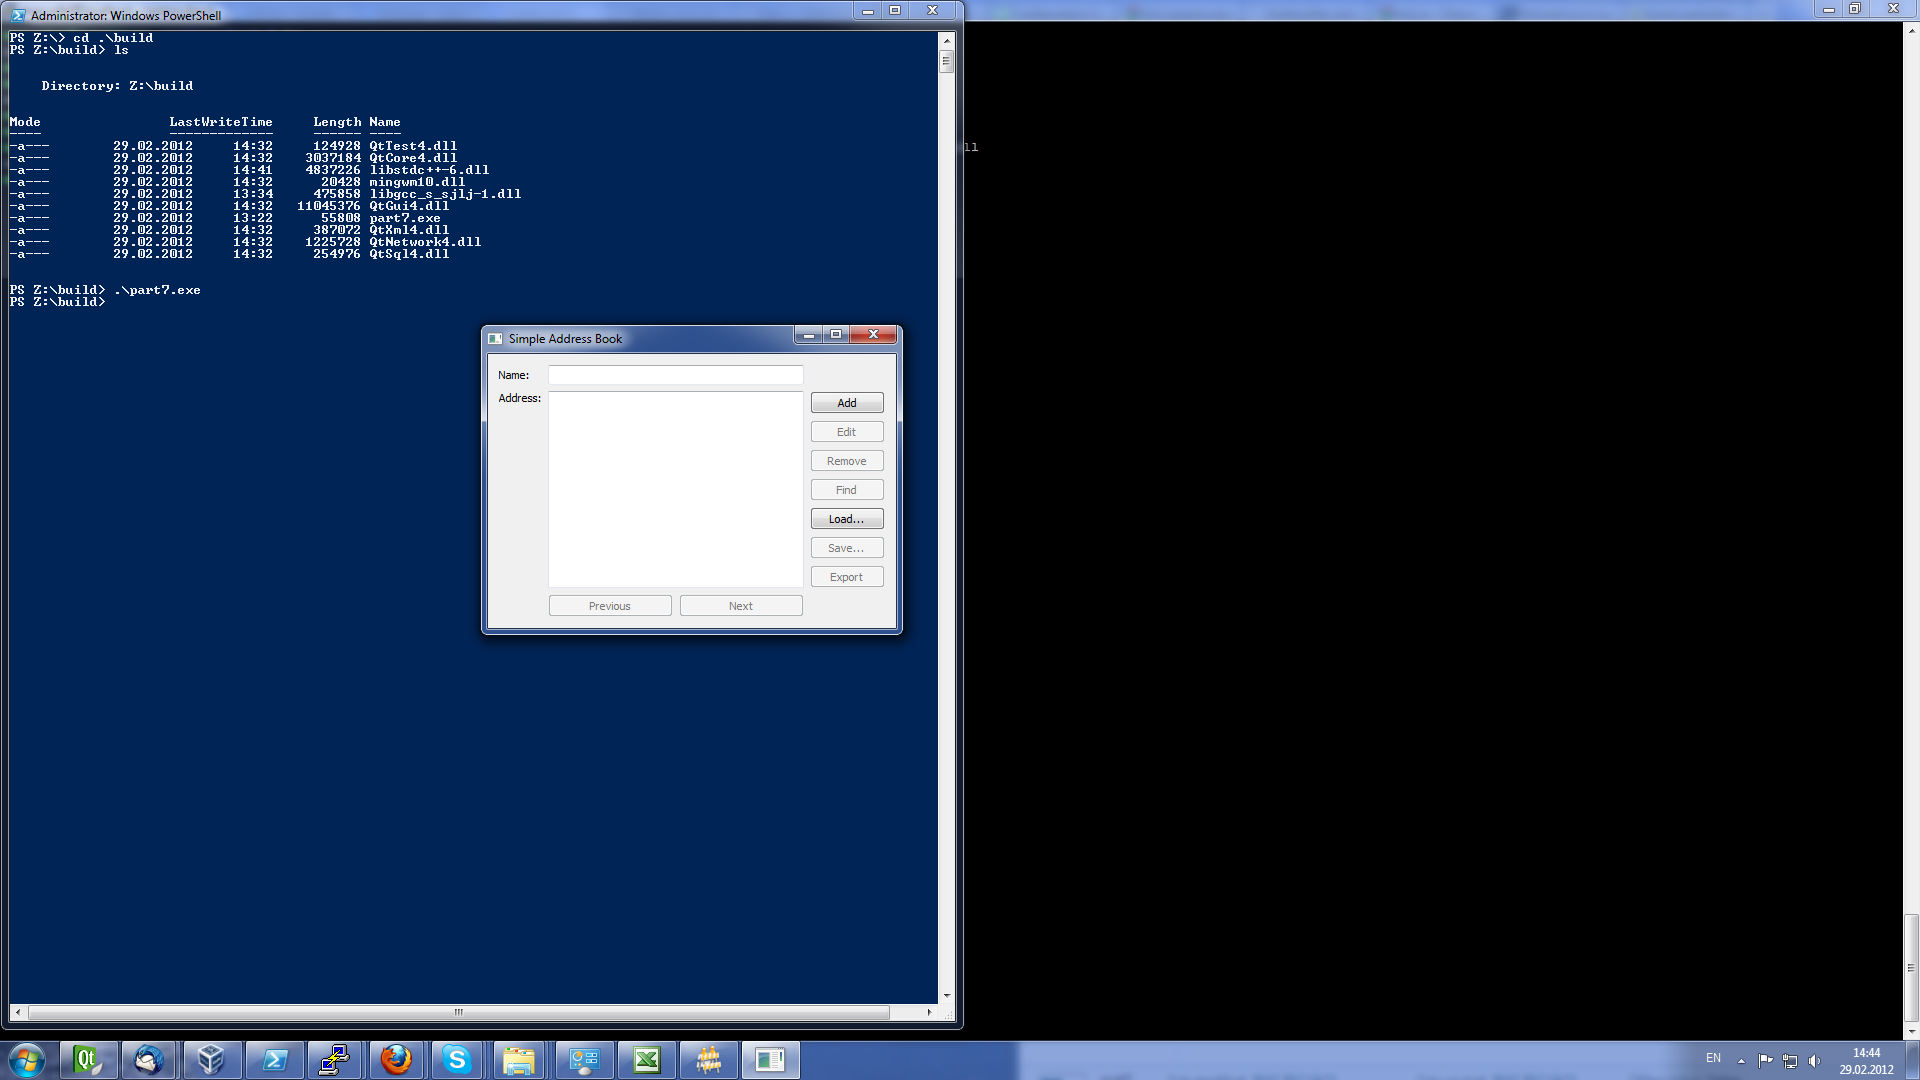
Task: Click inside the Address text area
Action: pyautogui.click(x=675, y=489)
